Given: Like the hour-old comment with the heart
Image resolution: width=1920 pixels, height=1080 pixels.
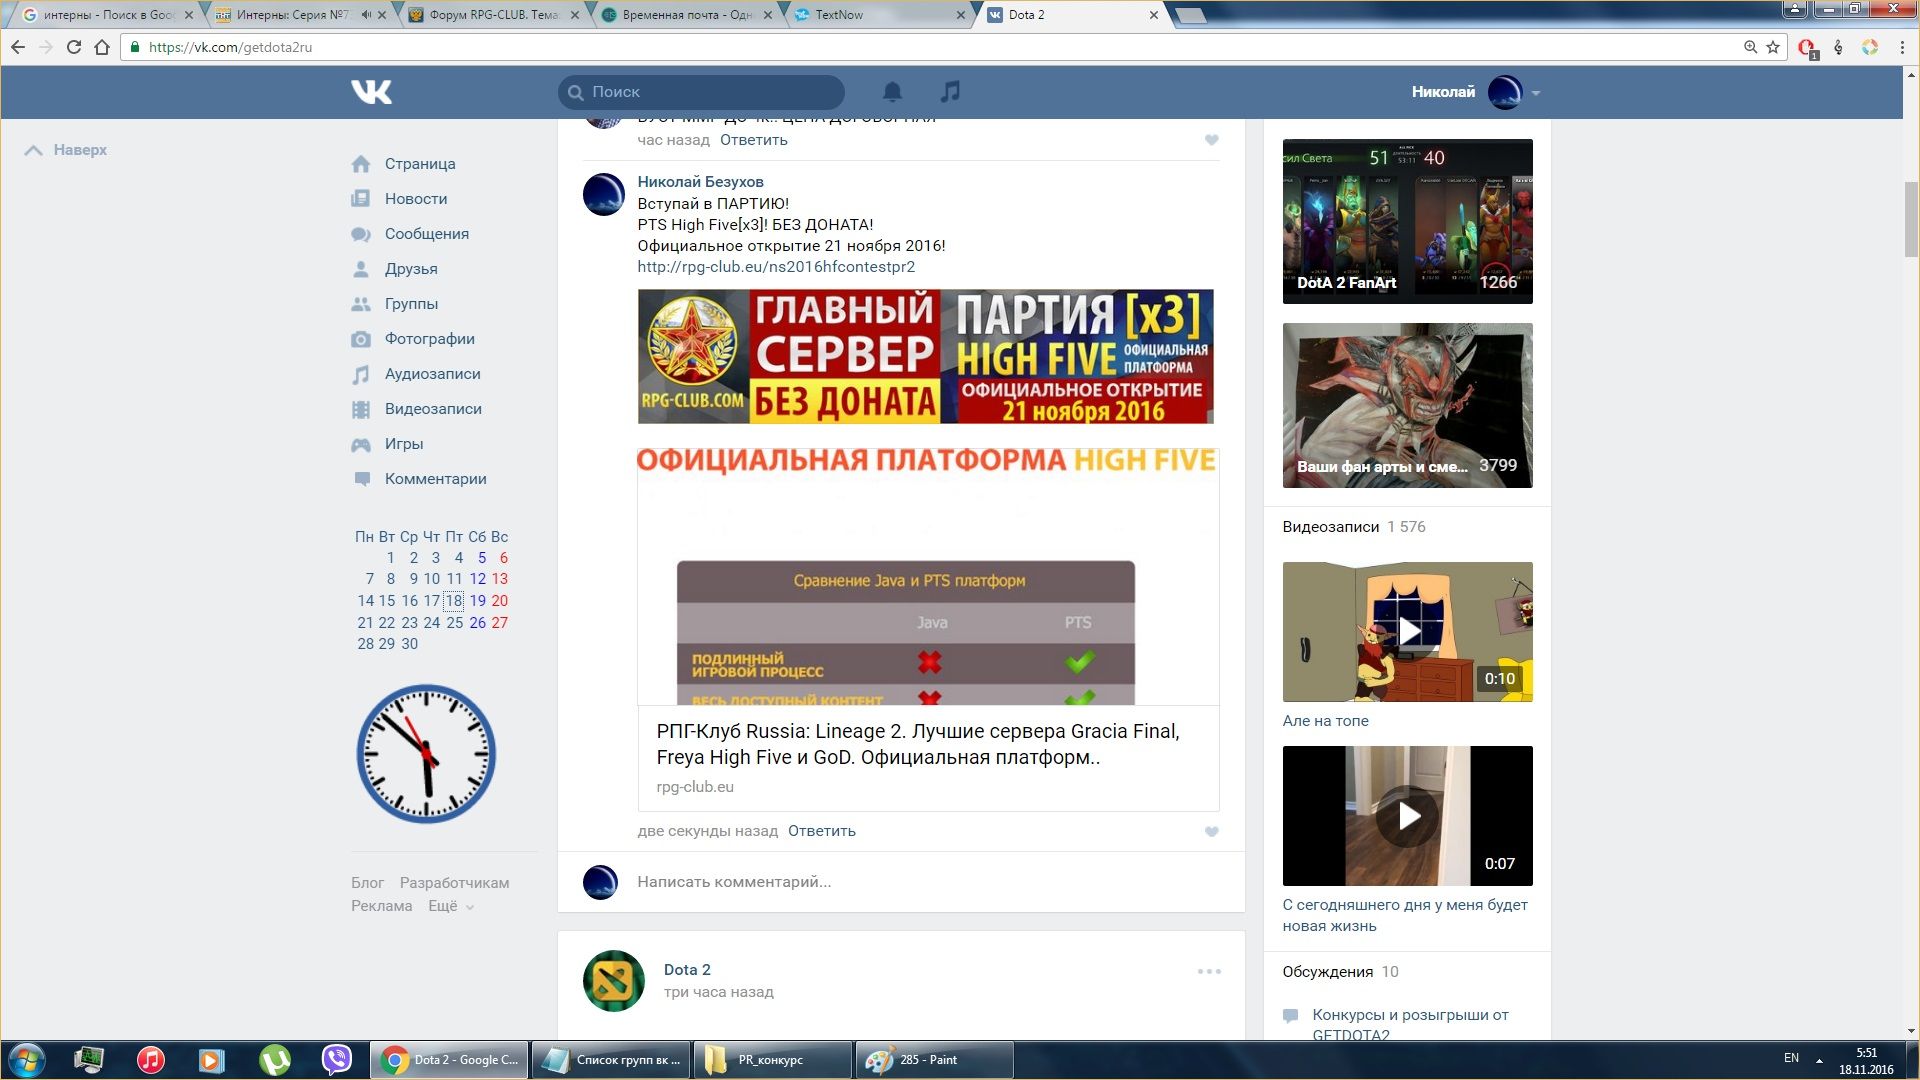Looking at the screenshot, I should click(x=1211, y=140).
